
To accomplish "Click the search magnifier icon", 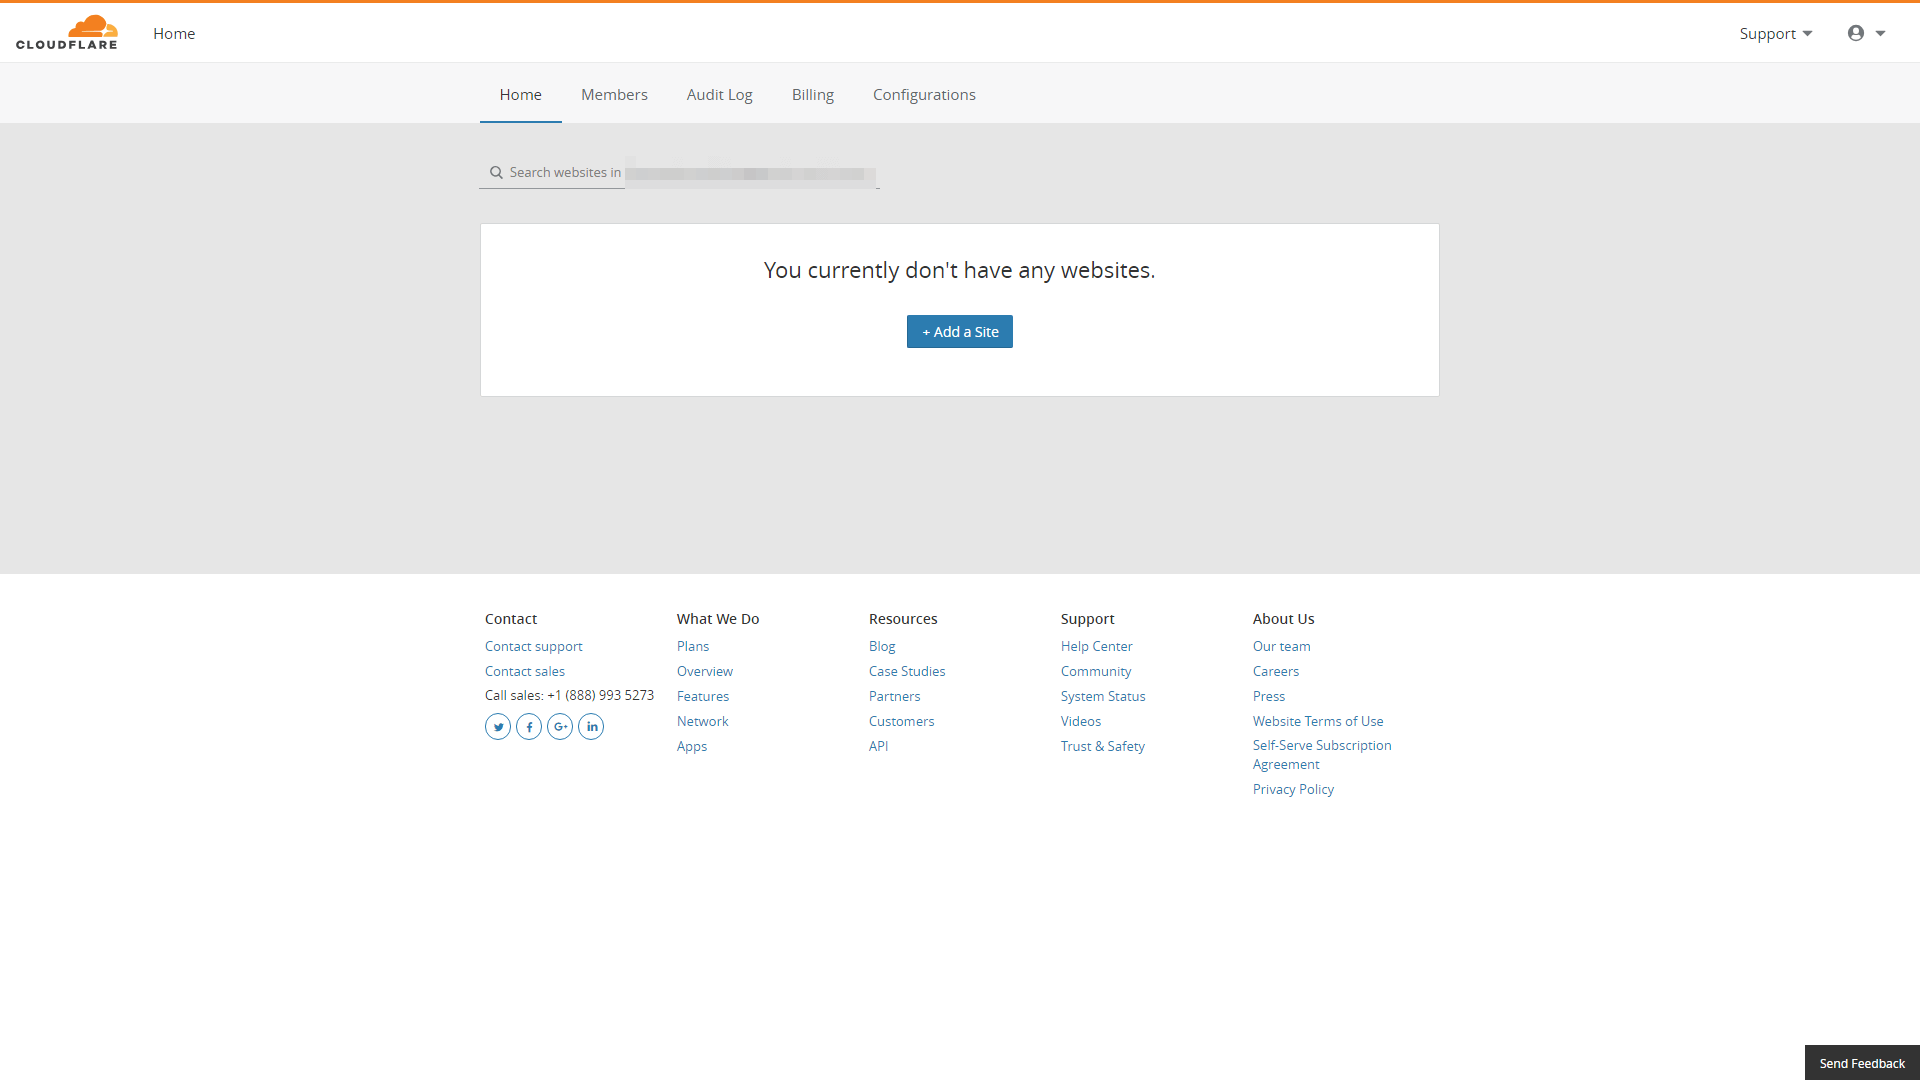I will pos(497,171).
